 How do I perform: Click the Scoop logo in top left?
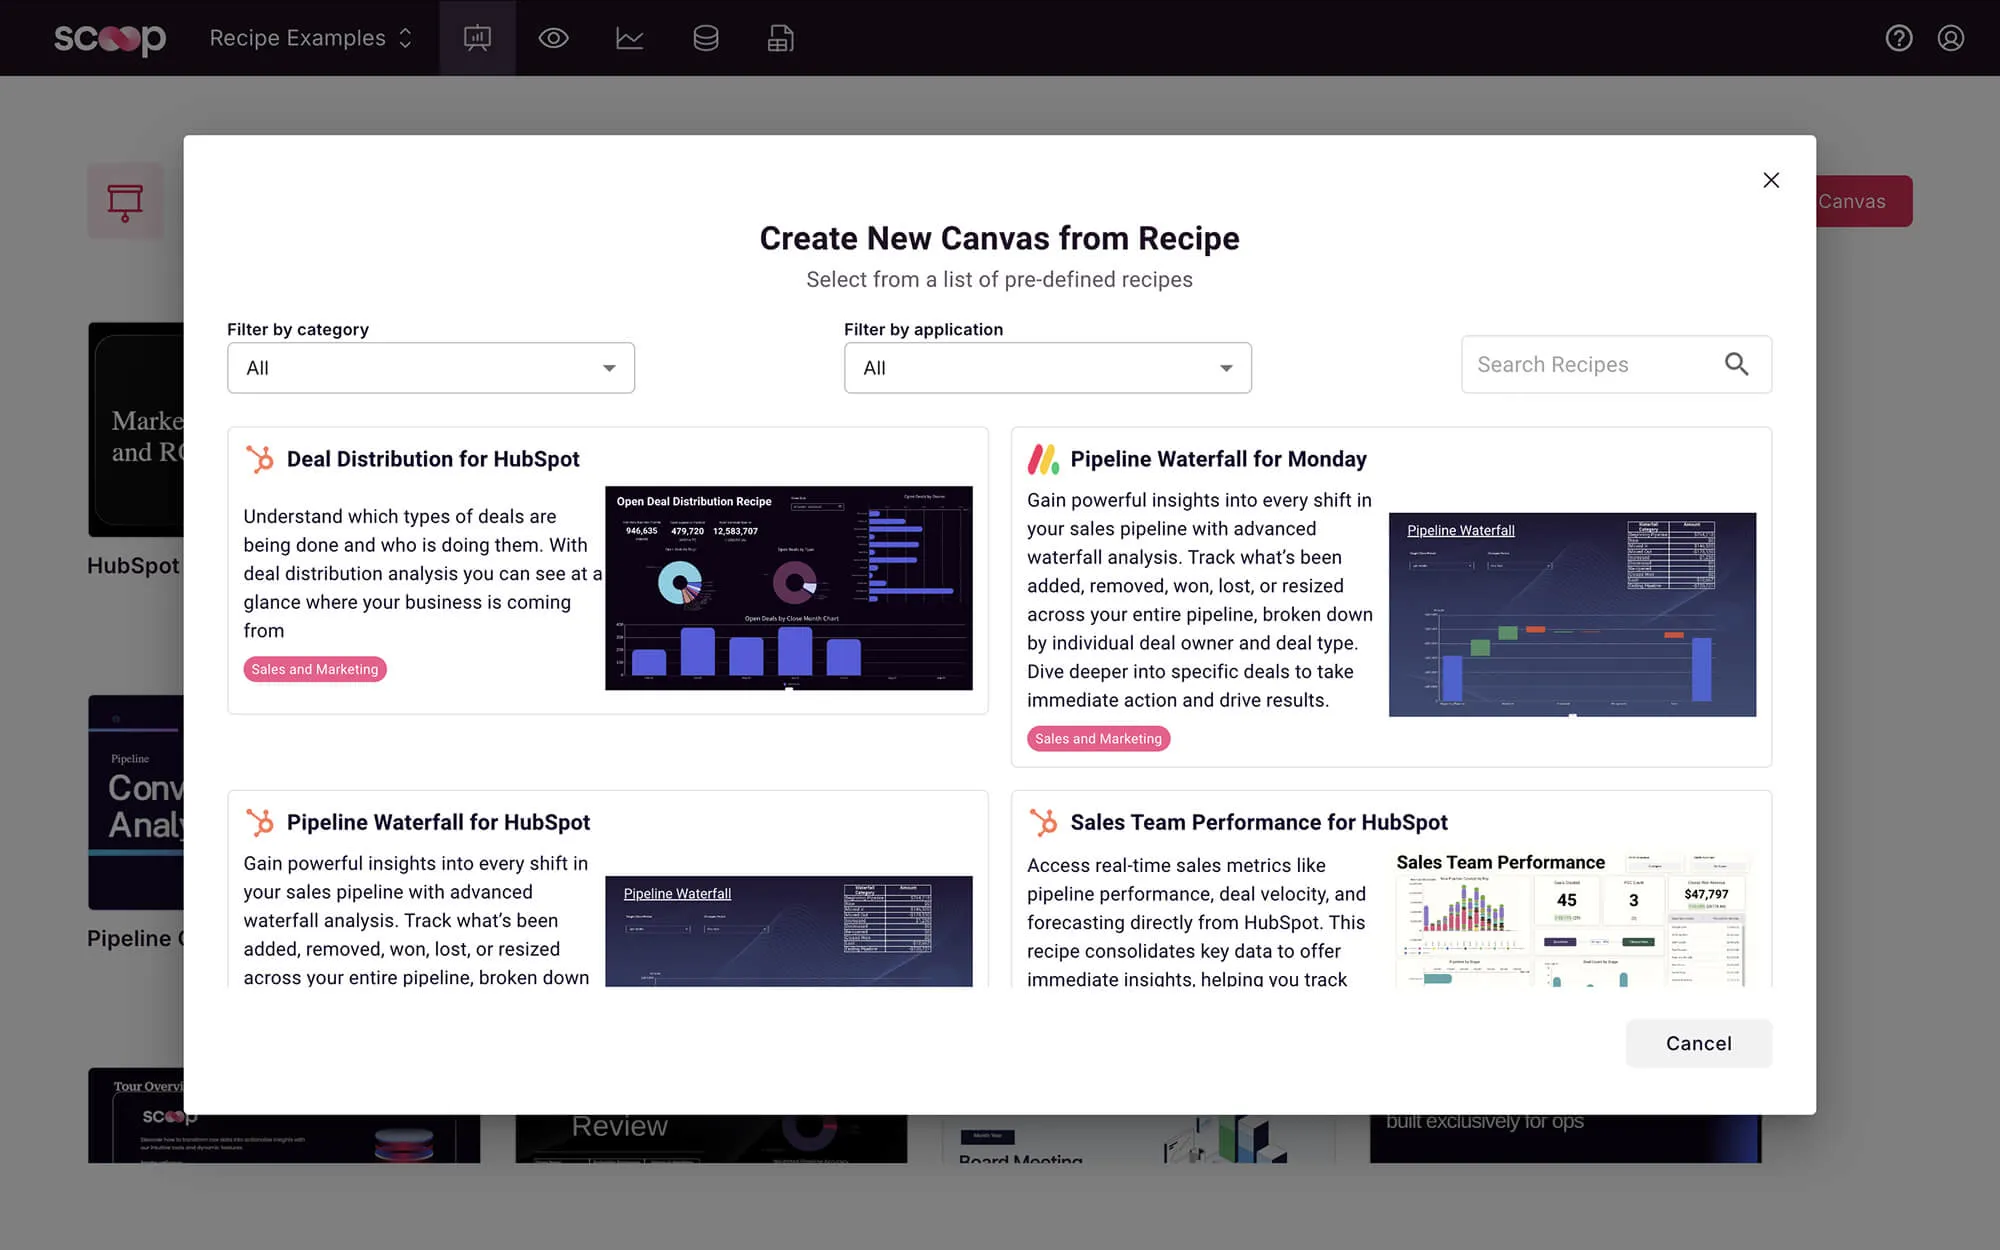click(110, 38)
